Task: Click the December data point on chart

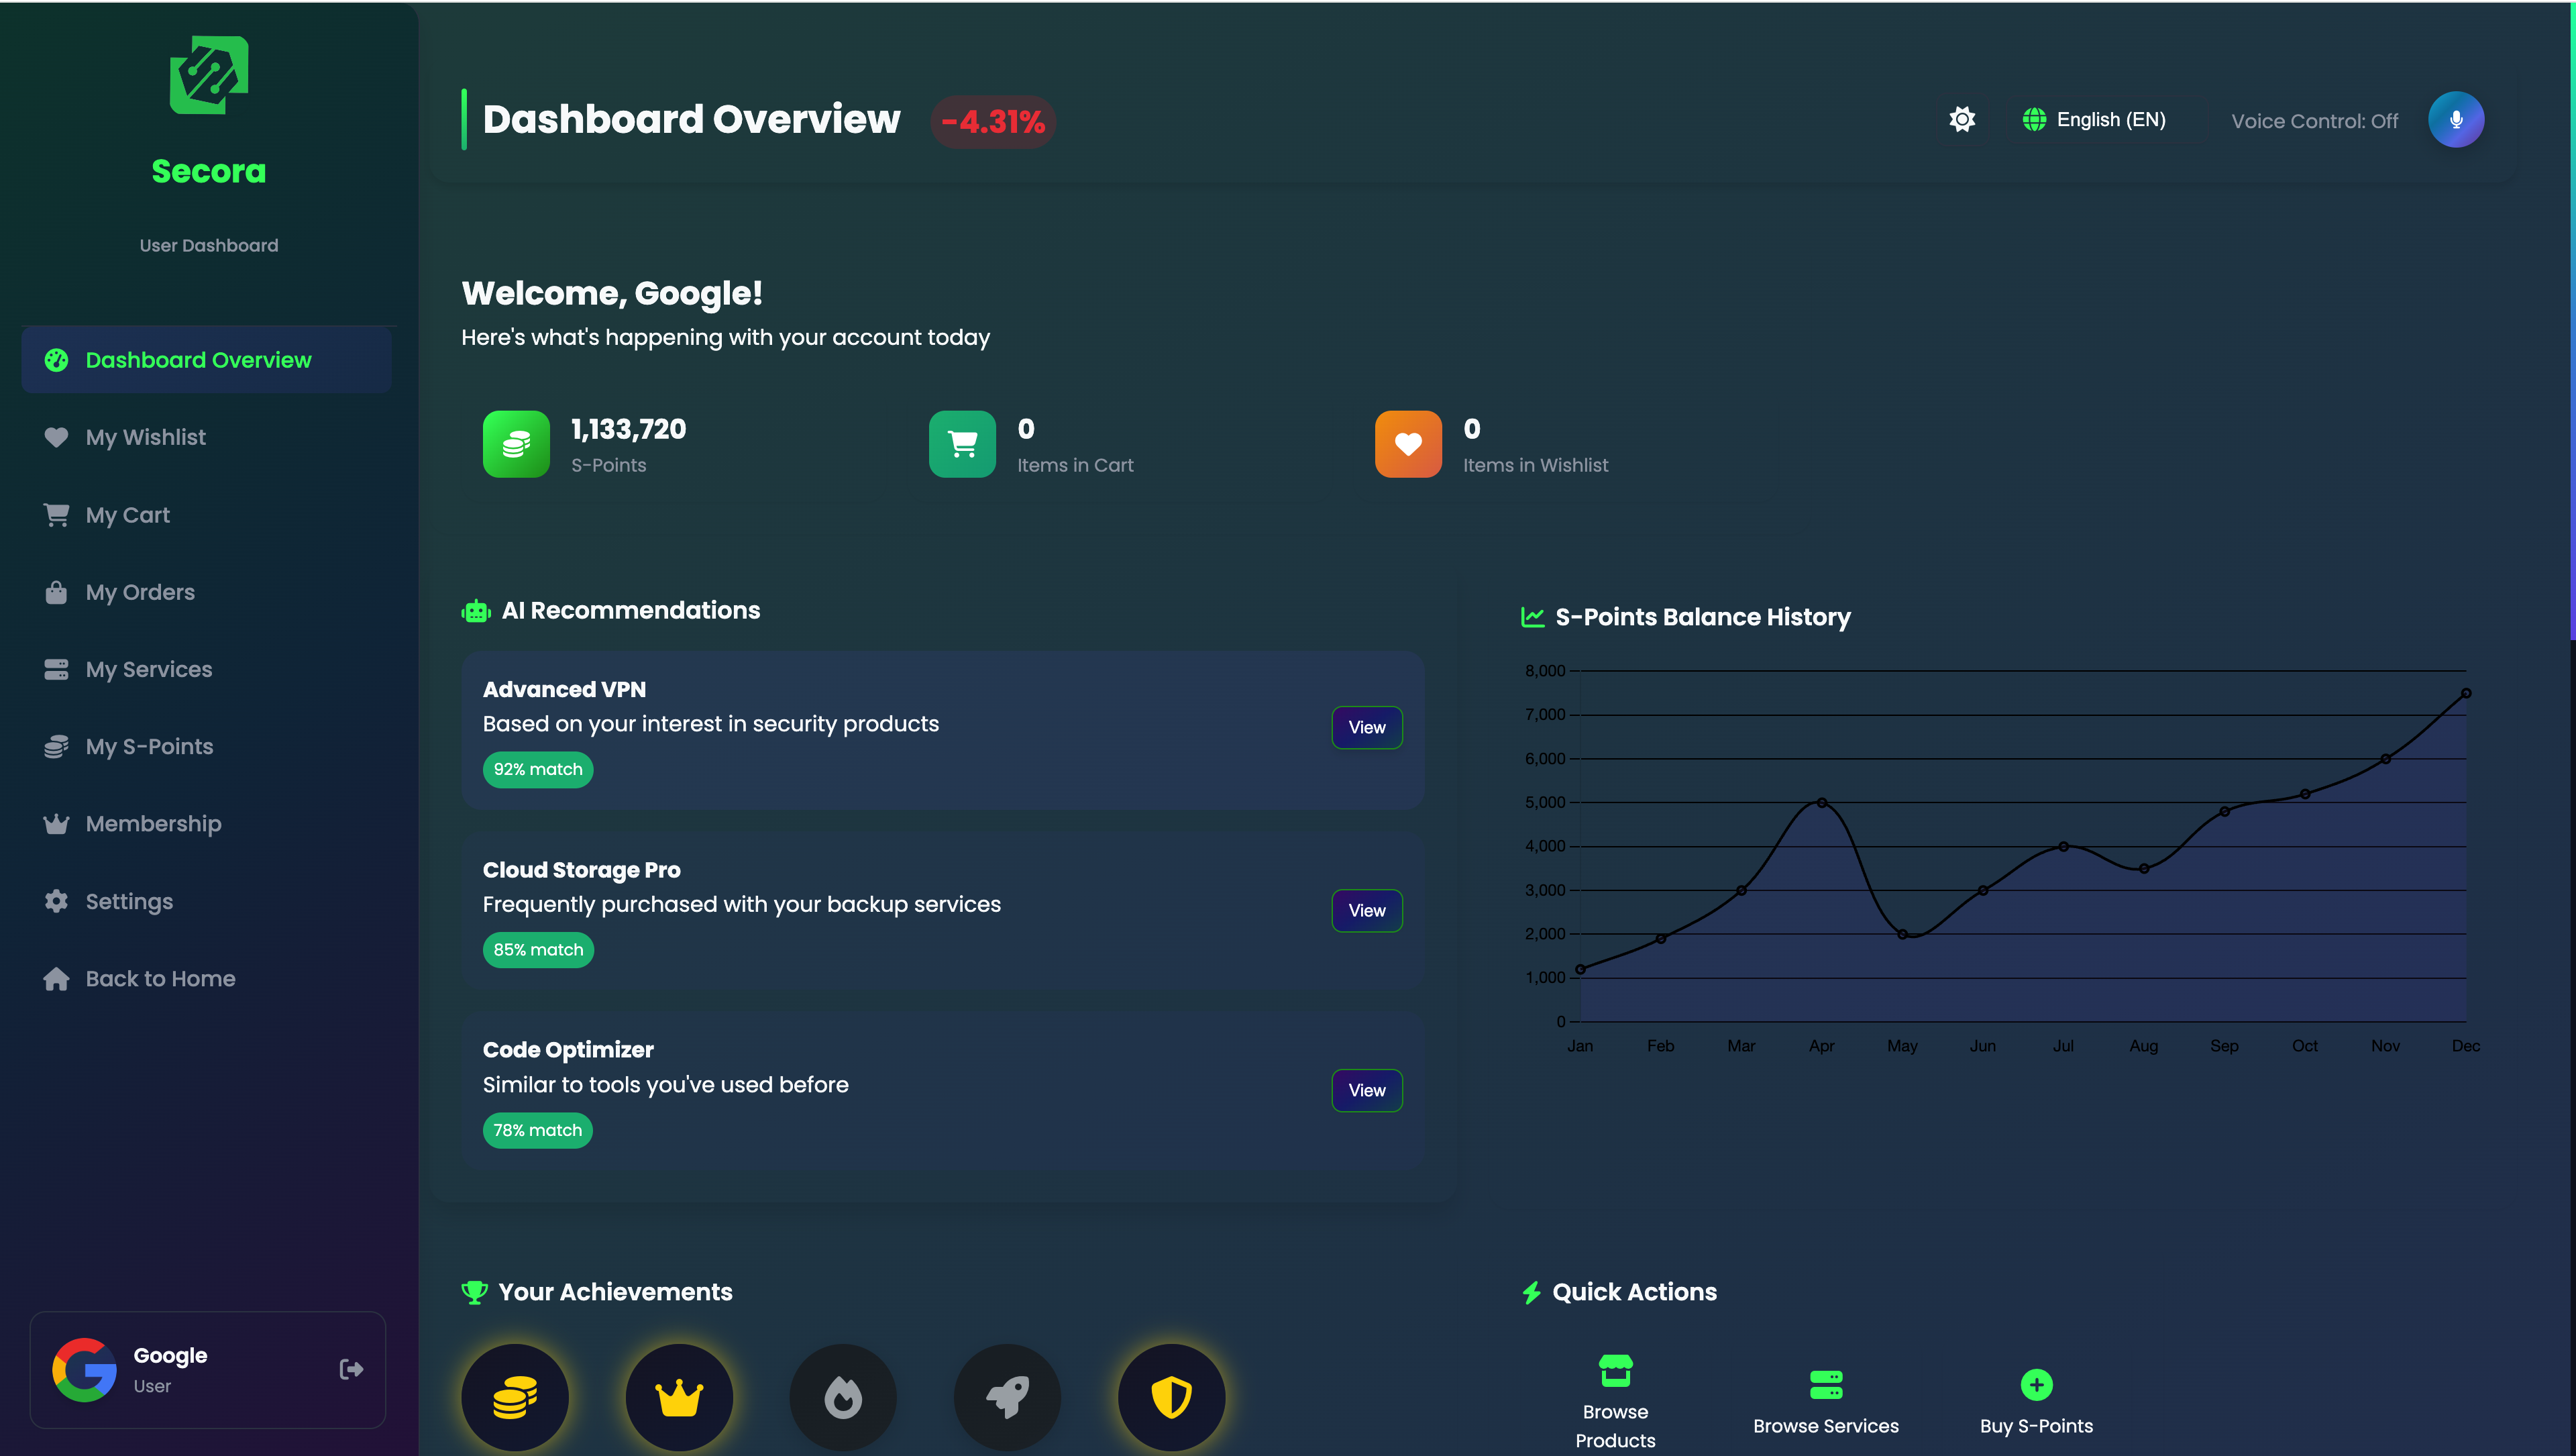Action: tap(2466, 693)
